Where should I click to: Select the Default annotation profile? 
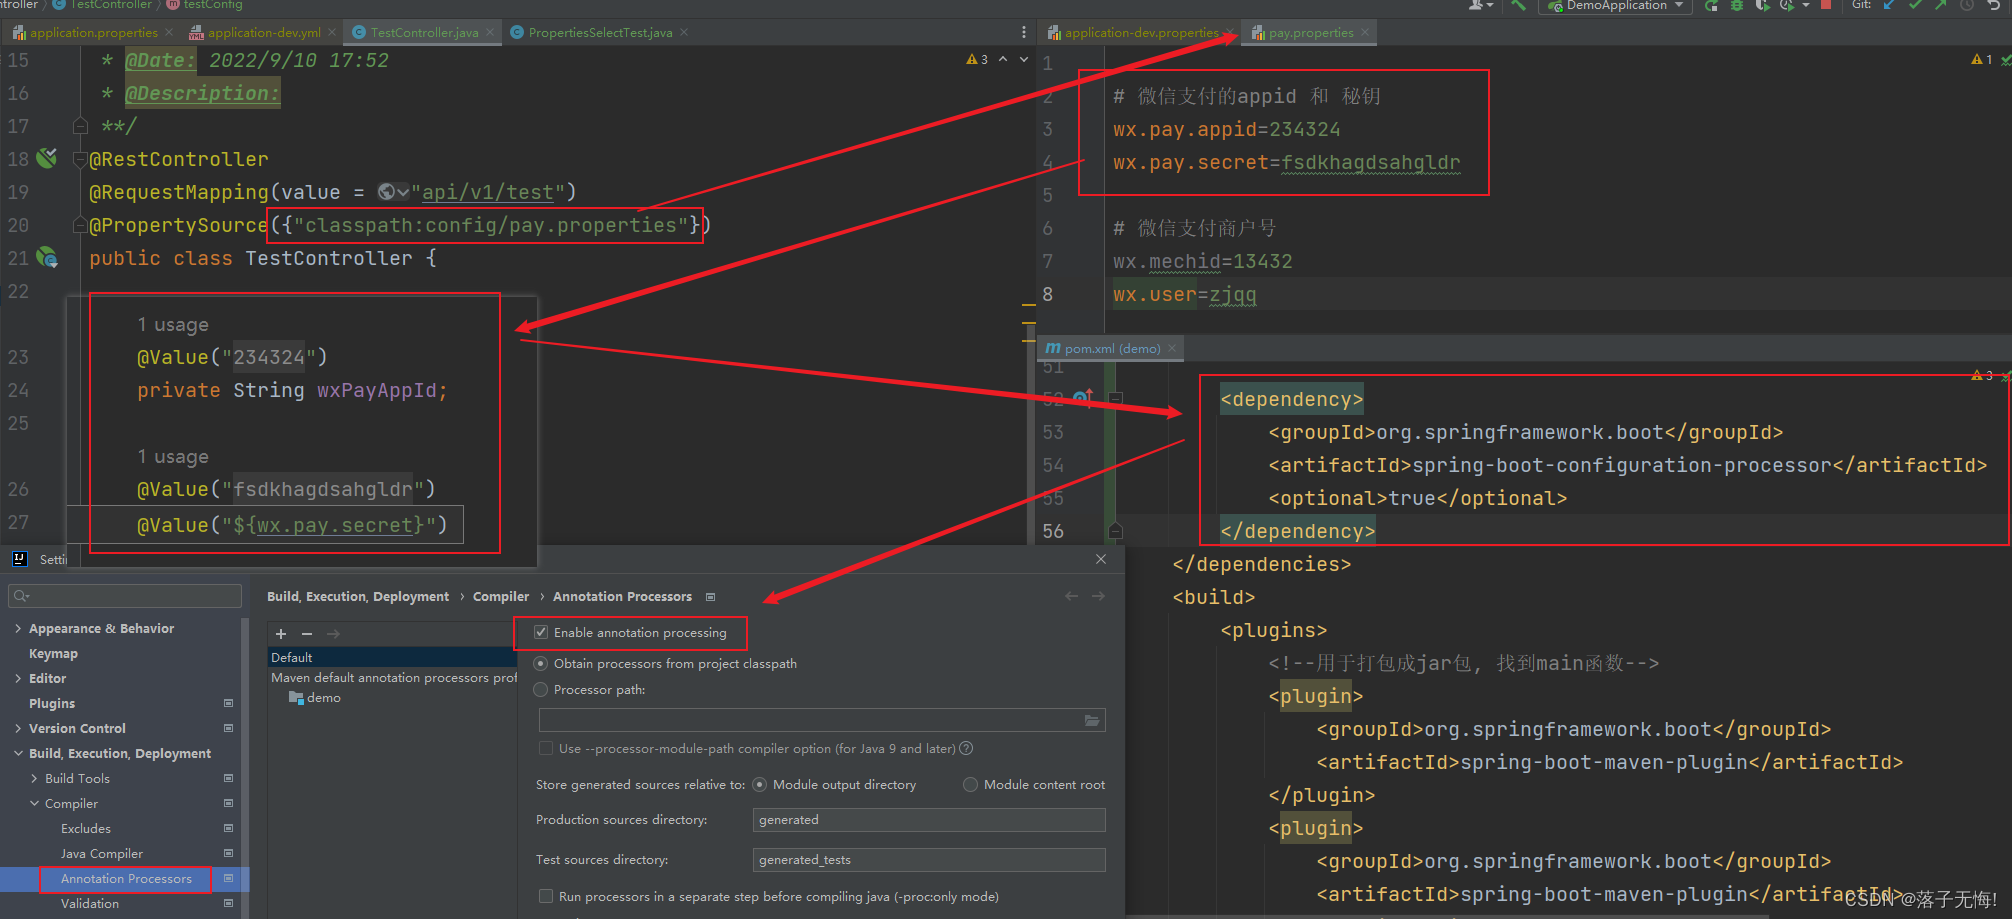click(392, 657)
